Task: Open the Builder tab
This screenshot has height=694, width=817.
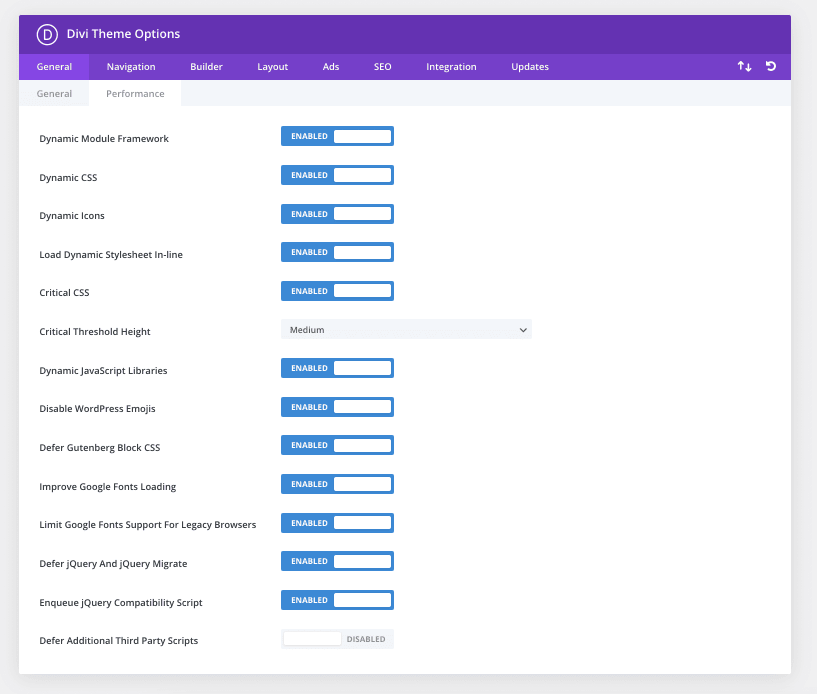Action: click(206, 67)
